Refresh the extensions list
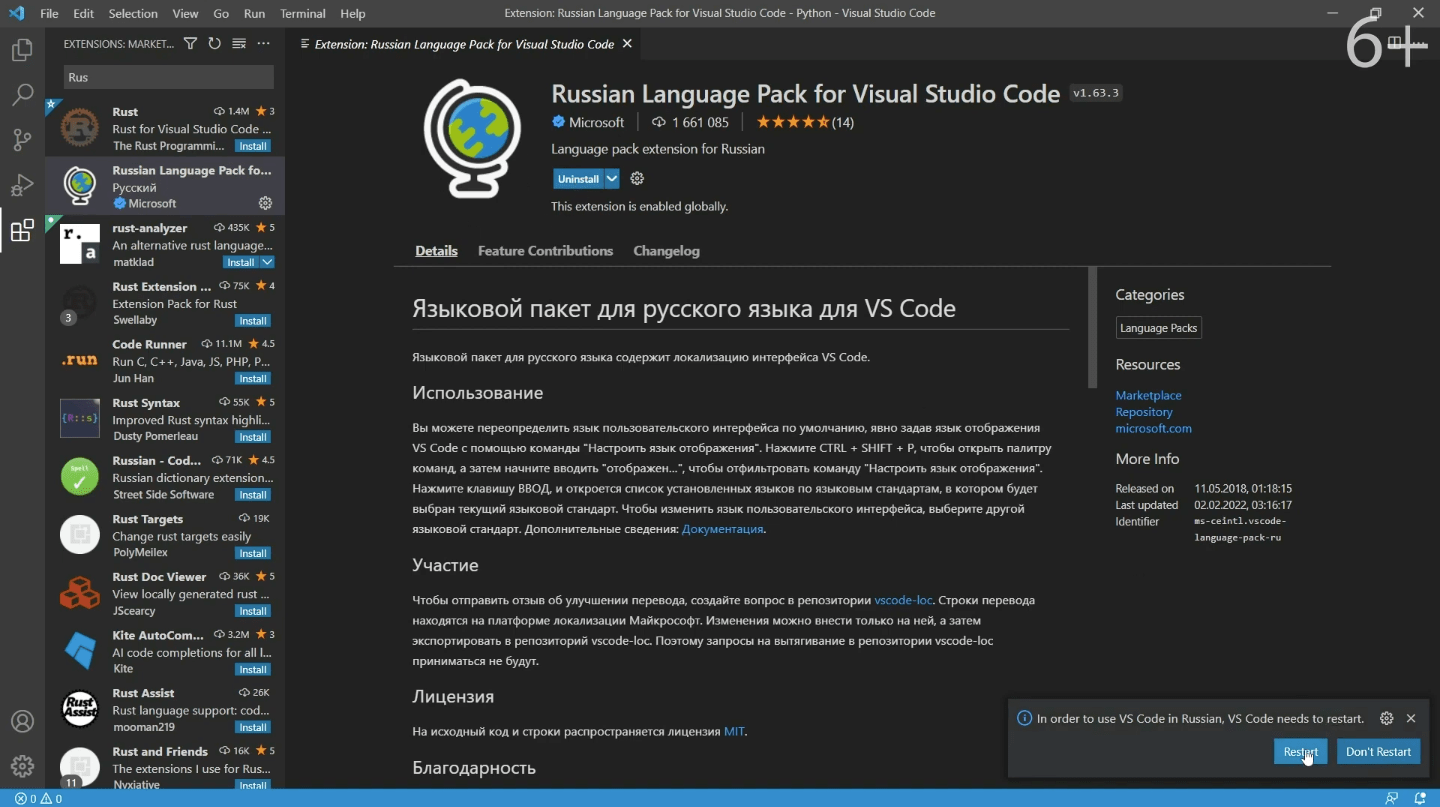1440x807 pixels. tap(214, 44)
